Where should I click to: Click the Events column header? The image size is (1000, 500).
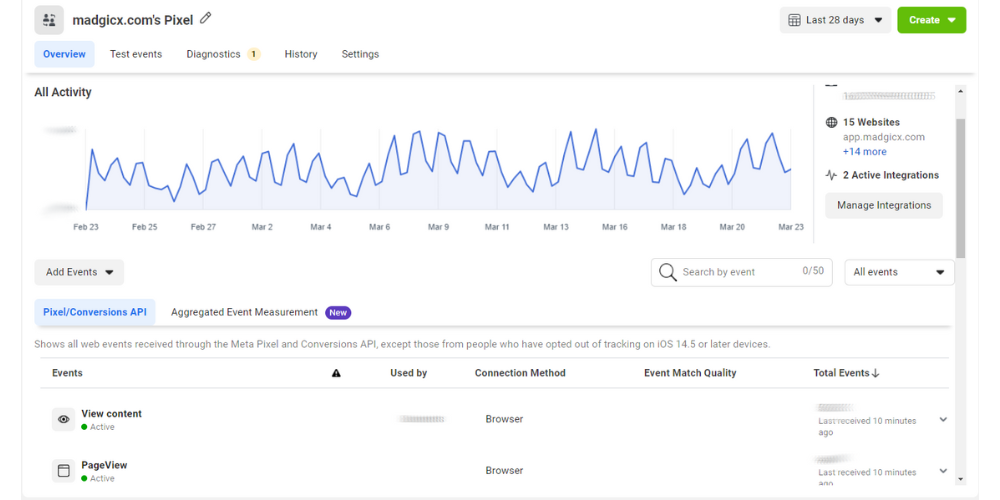67,373
